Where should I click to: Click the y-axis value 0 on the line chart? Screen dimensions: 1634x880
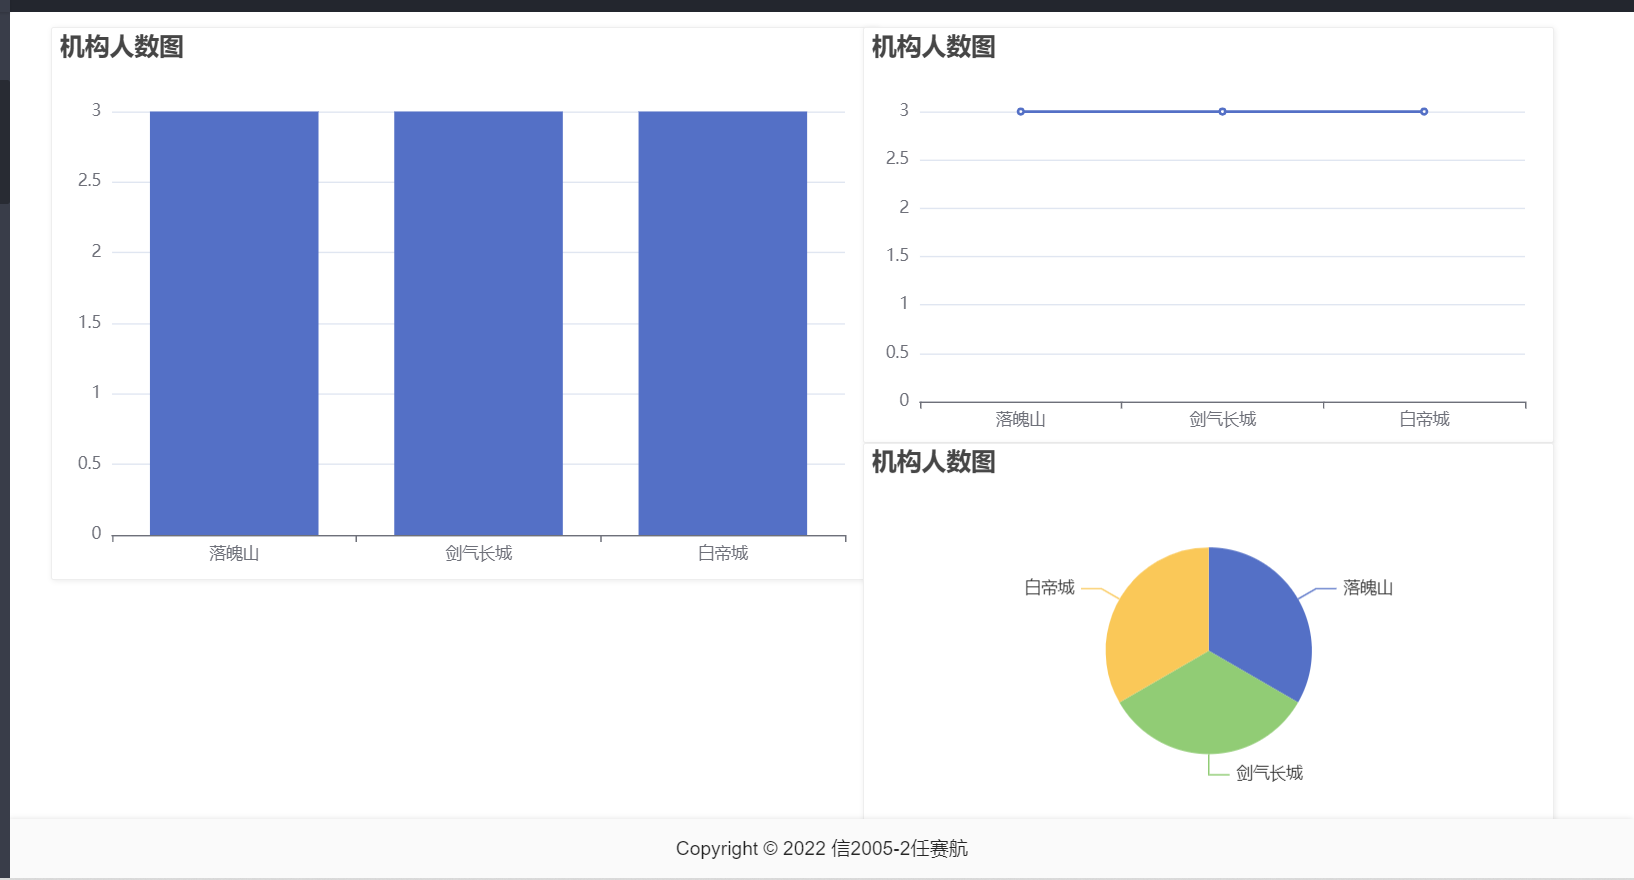pyautogui.click(x=904, y=400)
